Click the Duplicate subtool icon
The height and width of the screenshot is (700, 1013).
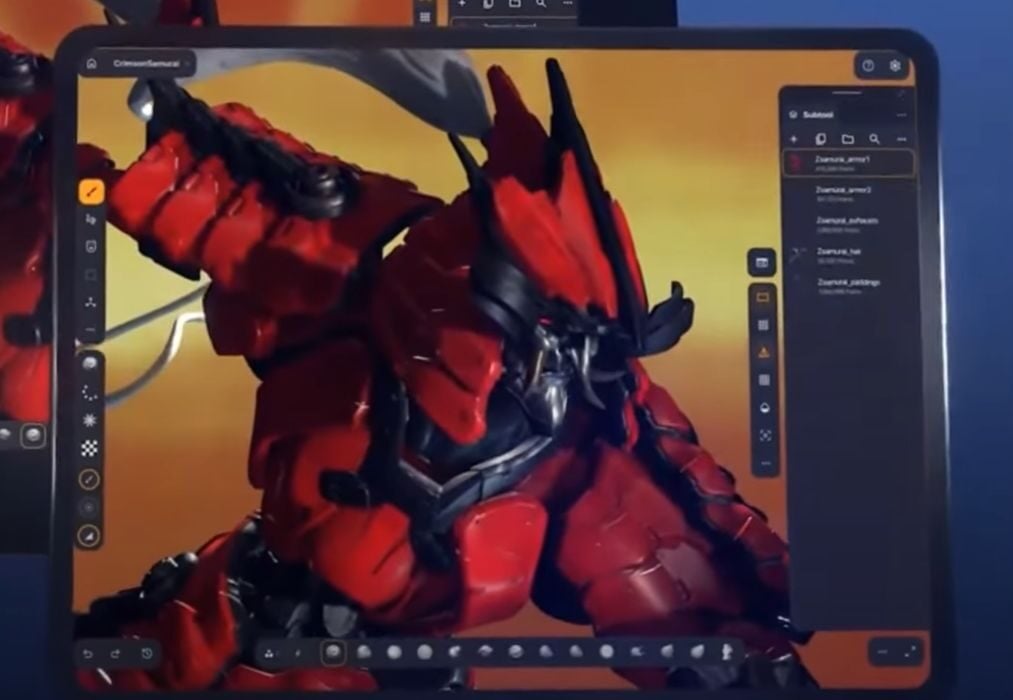click(821, 139)
